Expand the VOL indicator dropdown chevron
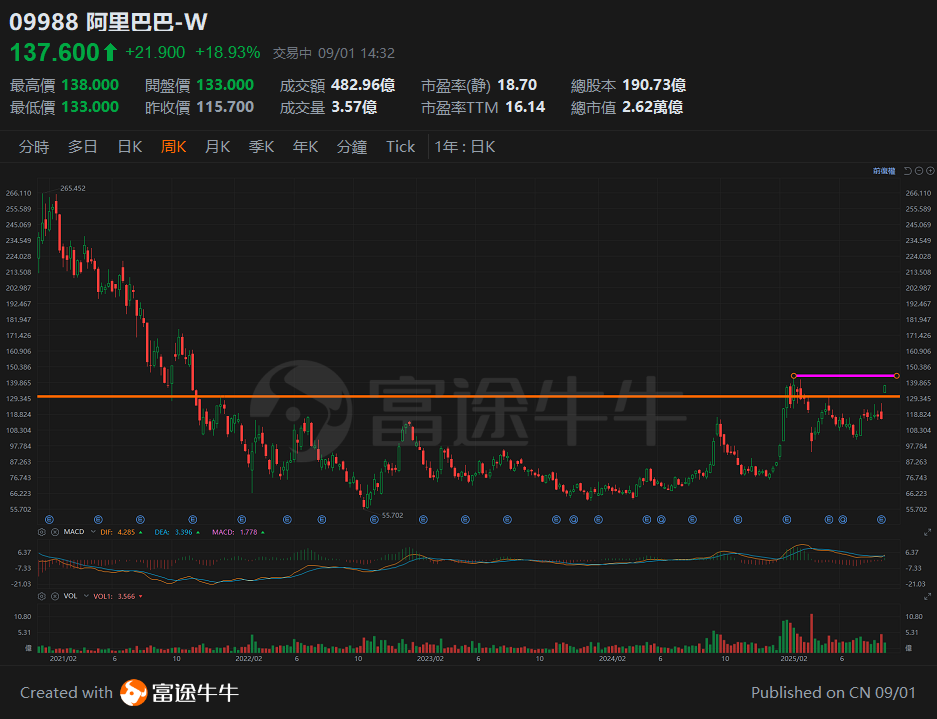The width and height of the screenshot is (937, 719). (86, 596)
